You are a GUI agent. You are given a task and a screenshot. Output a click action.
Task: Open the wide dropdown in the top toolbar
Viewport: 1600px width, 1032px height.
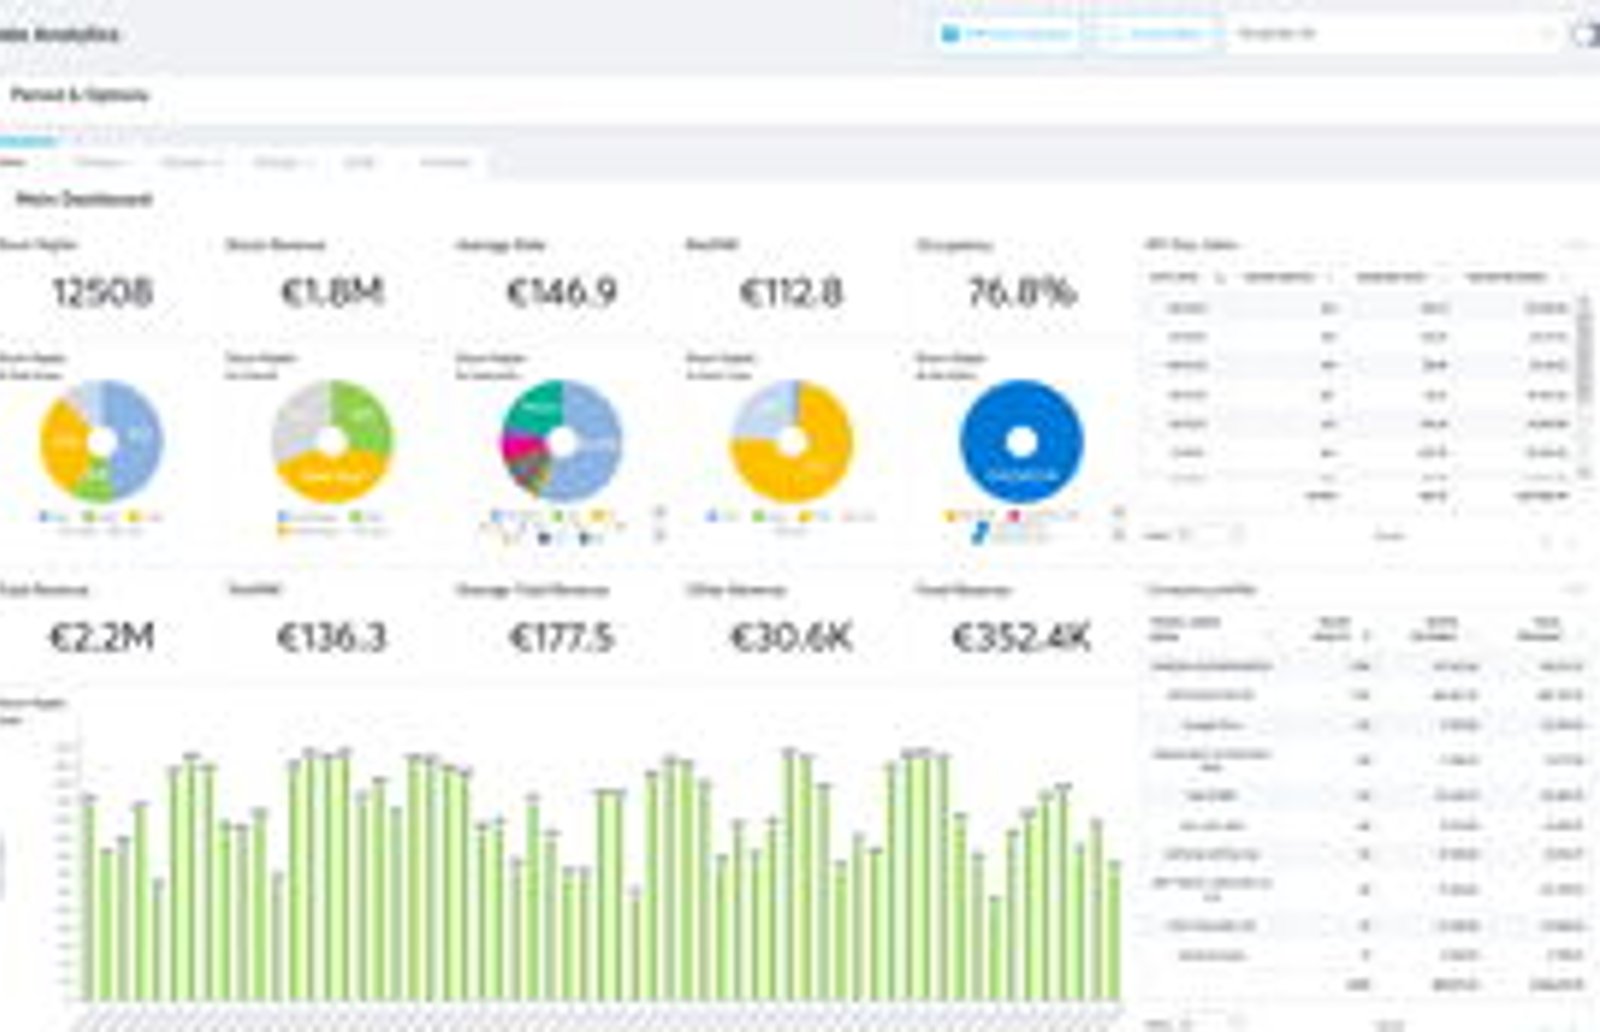coord(1394,34)
